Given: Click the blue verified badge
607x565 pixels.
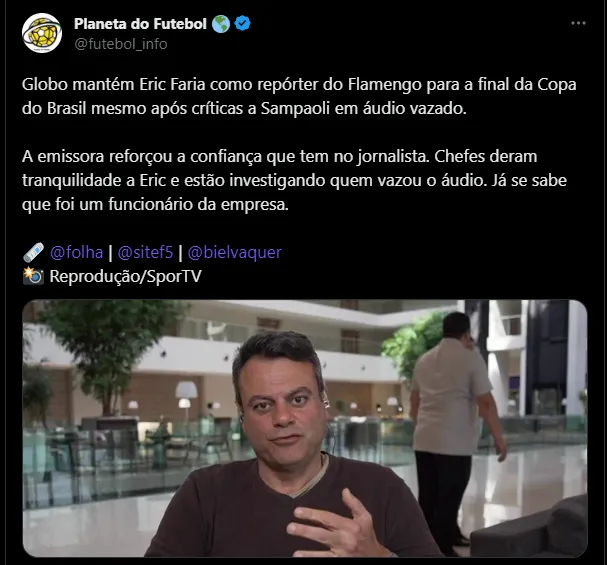Looking at the screenshot, I should 242,24.
